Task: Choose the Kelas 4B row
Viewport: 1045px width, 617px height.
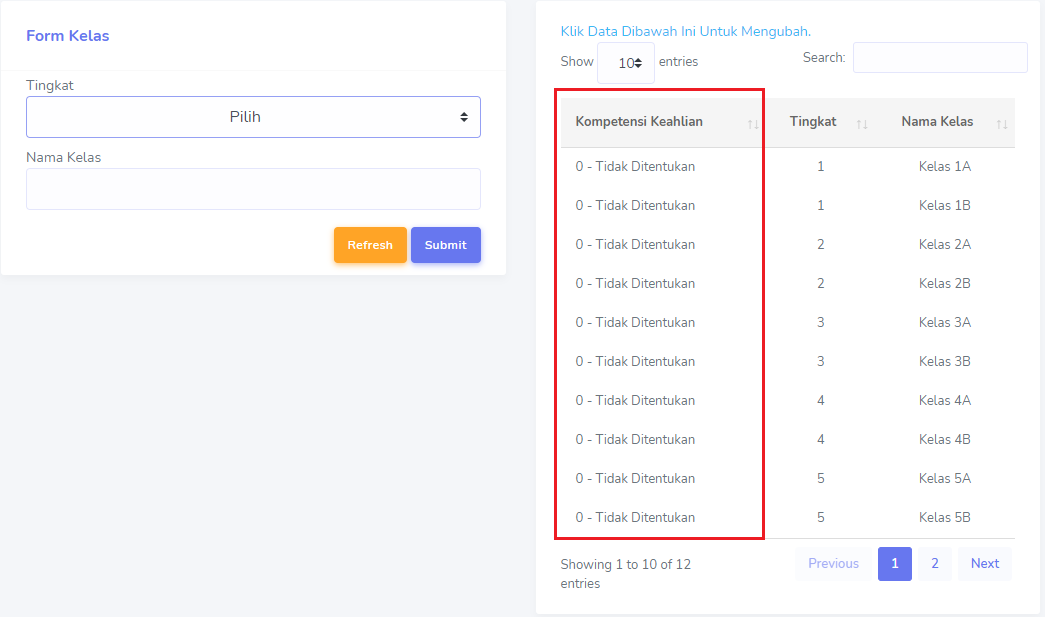Action: (x=944, y=440)
